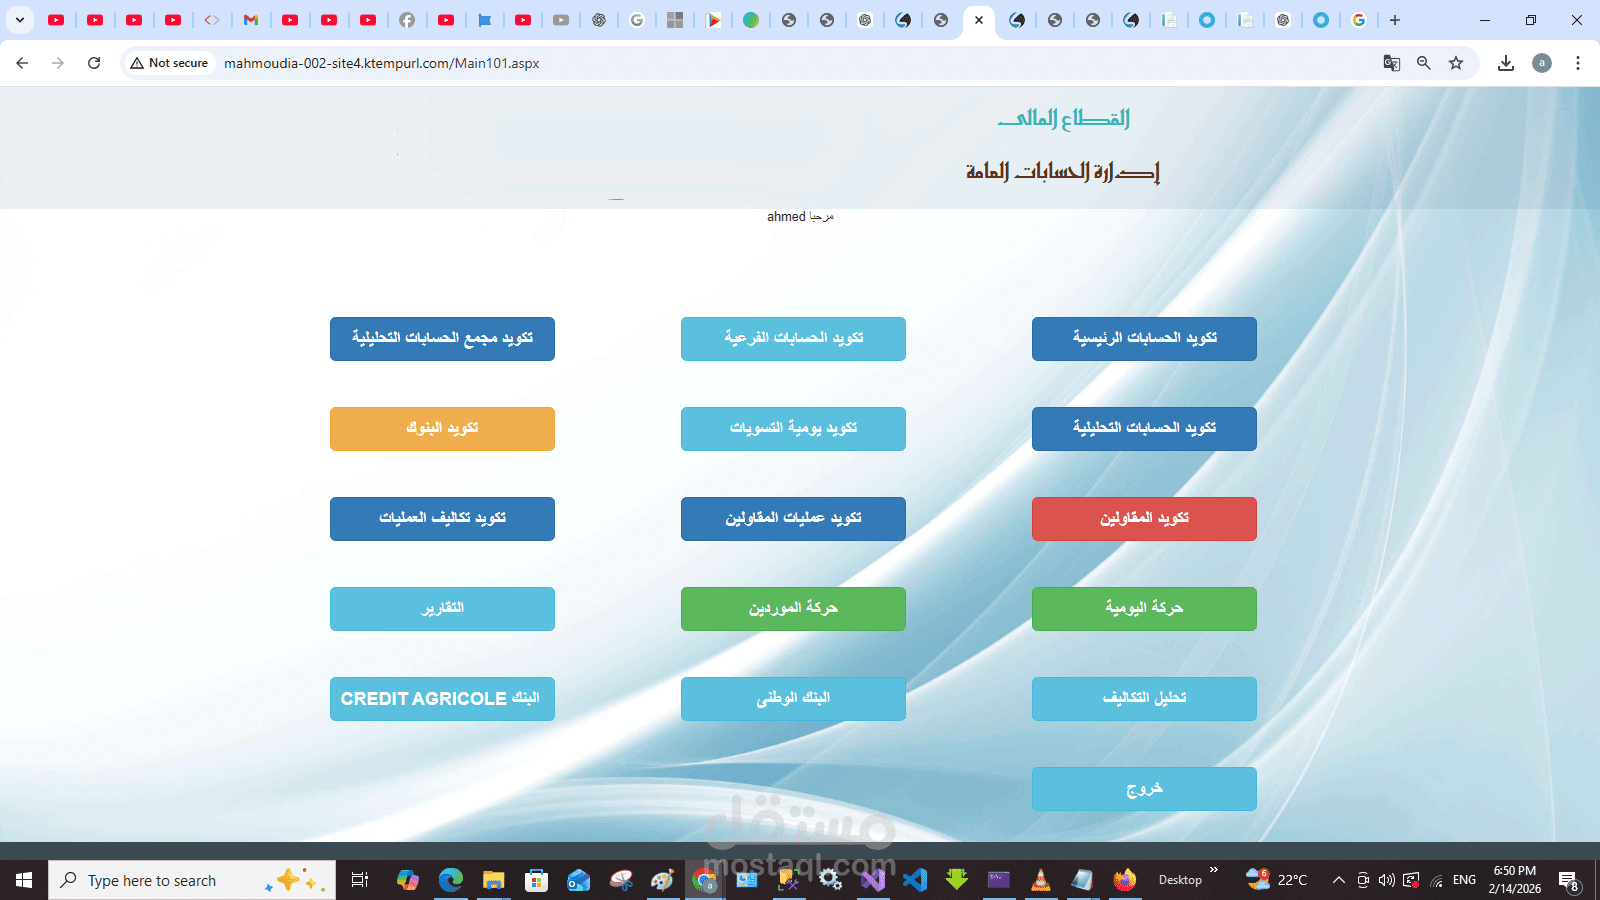1600x900 pixels.
Task: Click the Not secure site info badge
Action: tap(169, 63)
